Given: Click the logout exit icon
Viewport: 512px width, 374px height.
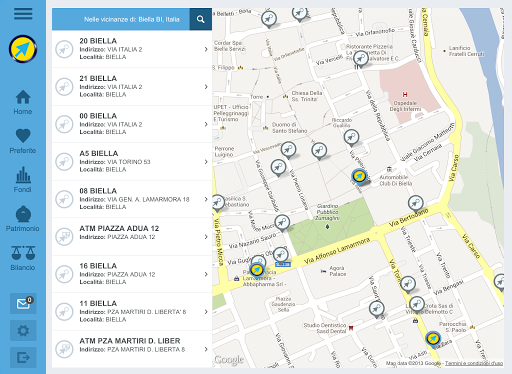Looking at the screenshot, I should [x=23, y=357].
